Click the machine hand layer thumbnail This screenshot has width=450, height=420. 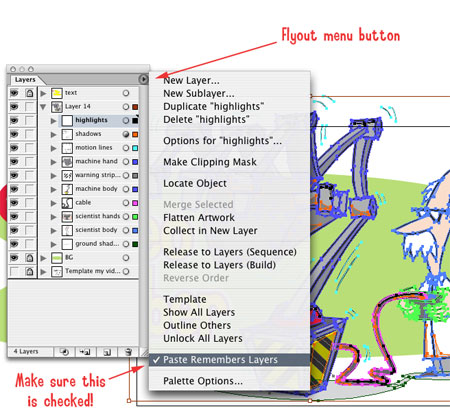click(67, 162)
